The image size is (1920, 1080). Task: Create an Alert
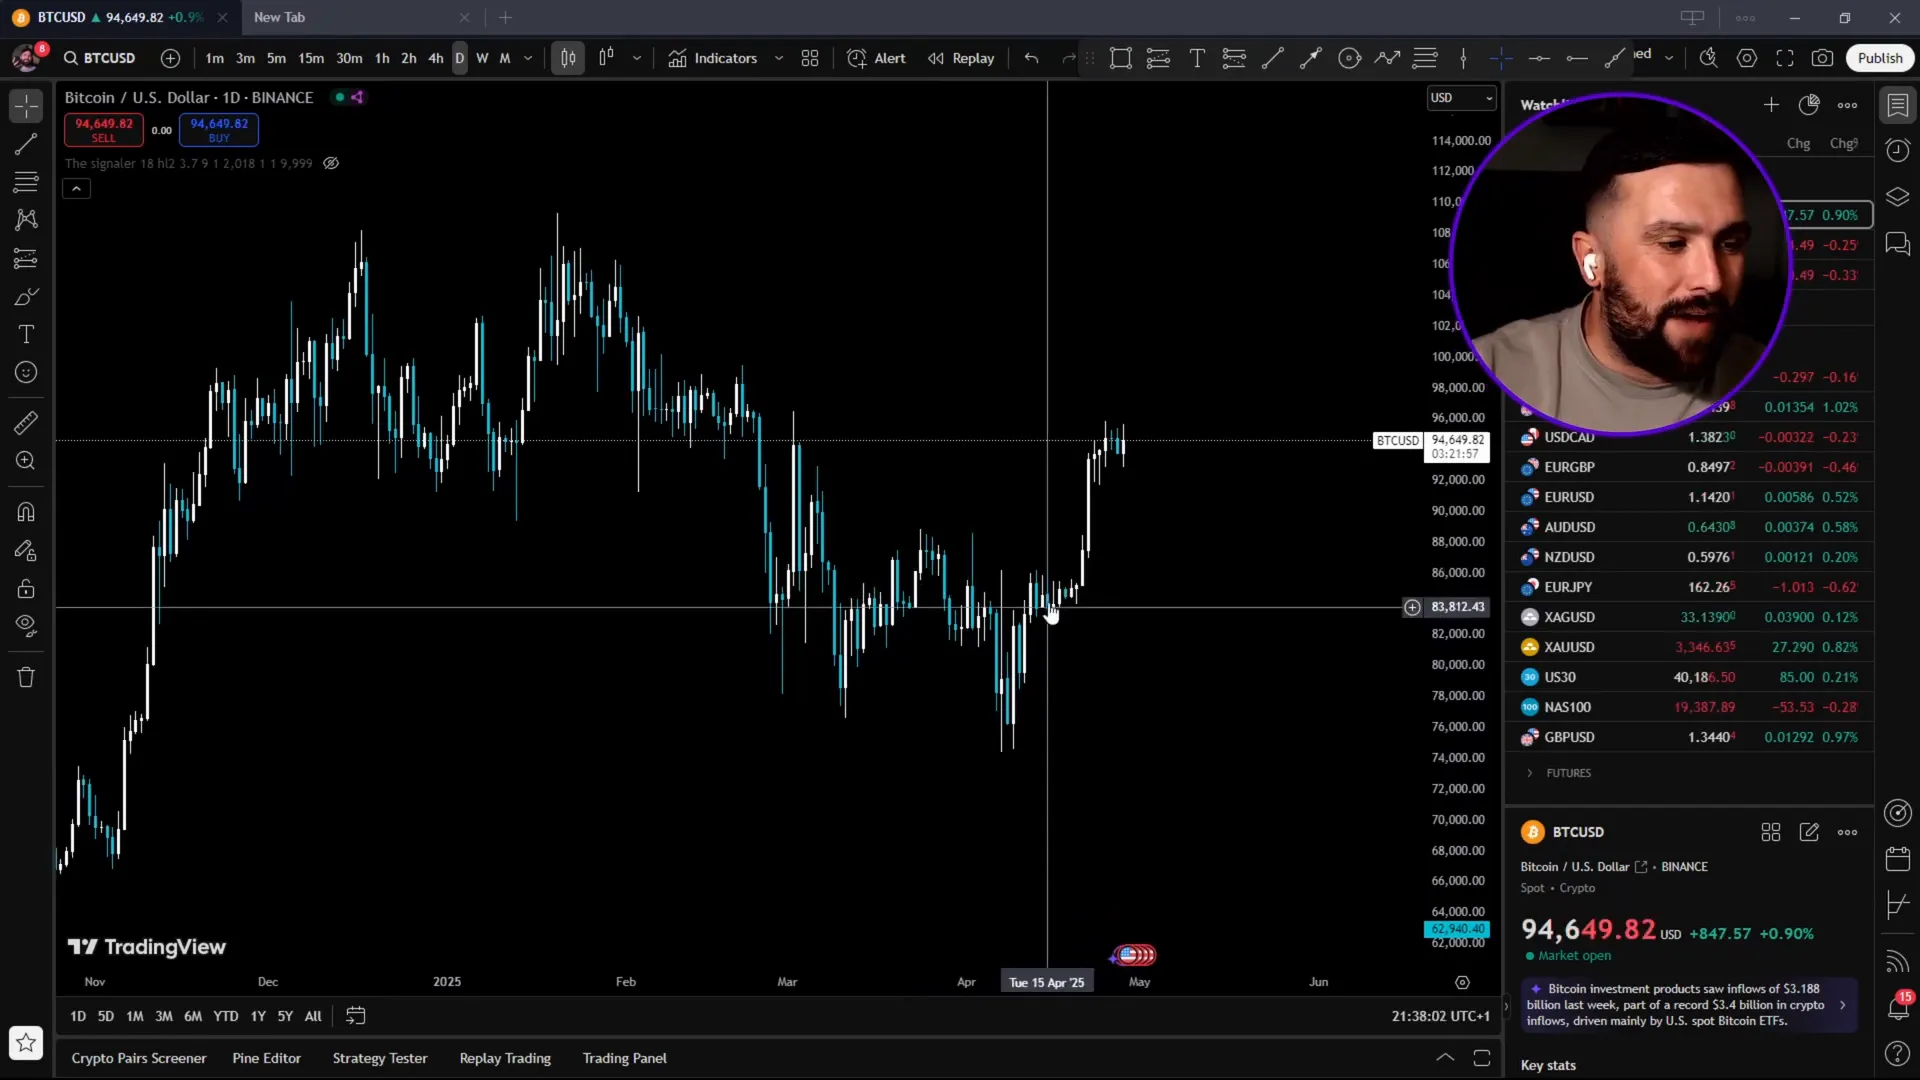click(x=876, y=58)
